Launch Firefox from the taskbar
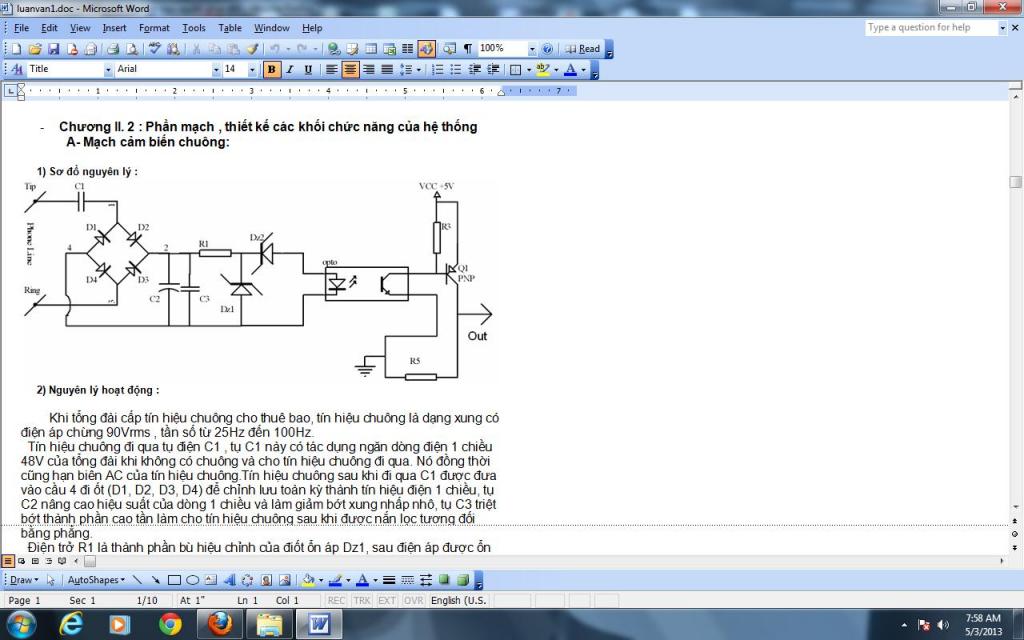 [x=220, y=624]
